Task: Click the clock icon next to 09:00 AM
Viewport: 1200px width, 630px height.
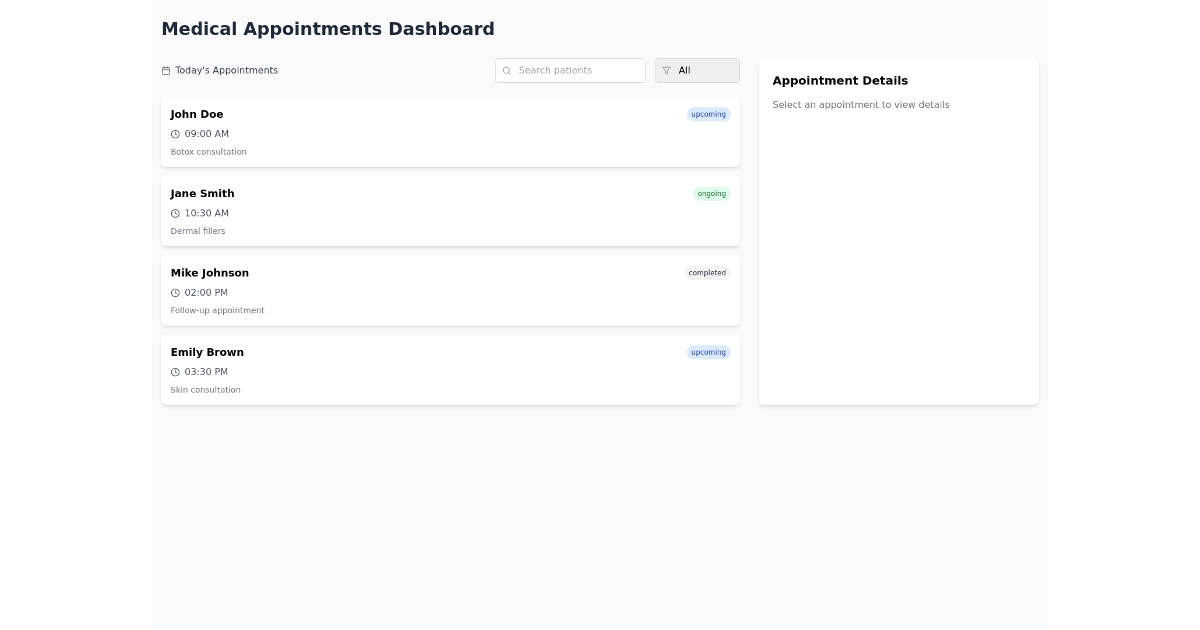Action: click(x=175, y=133)
